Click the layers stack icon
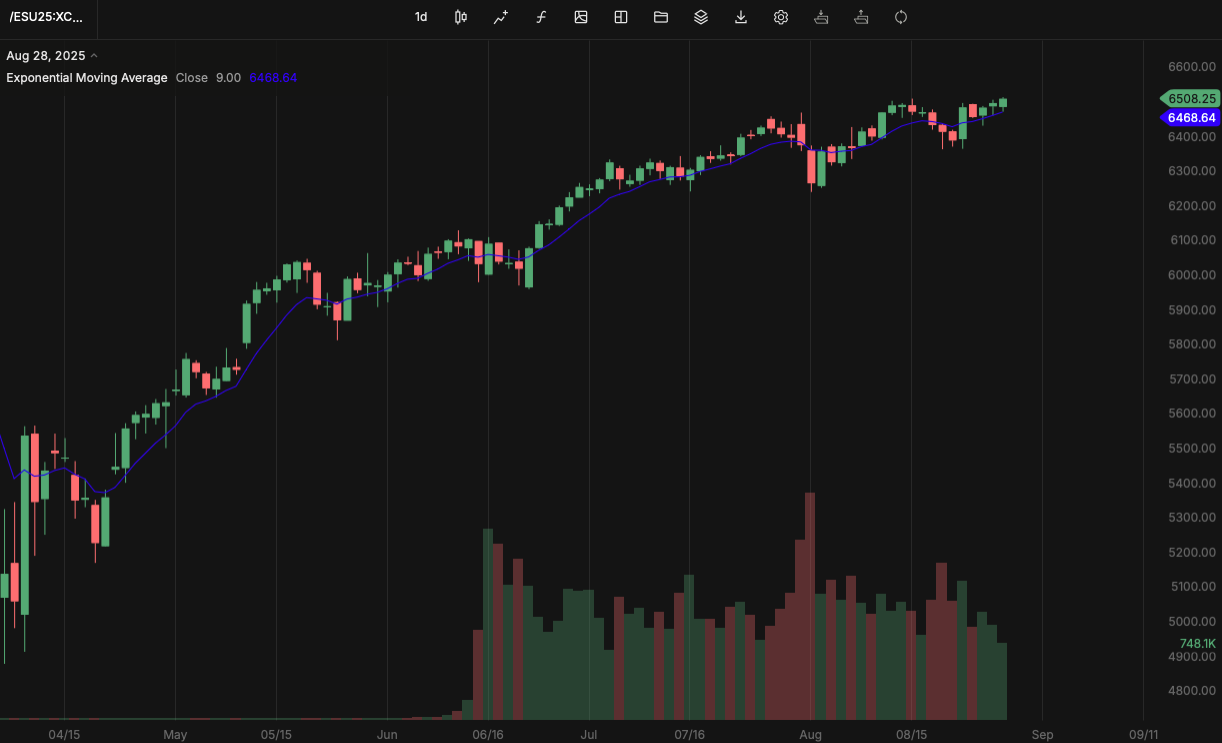Viewport: 1222px width, 743px height. click(700, 17)
